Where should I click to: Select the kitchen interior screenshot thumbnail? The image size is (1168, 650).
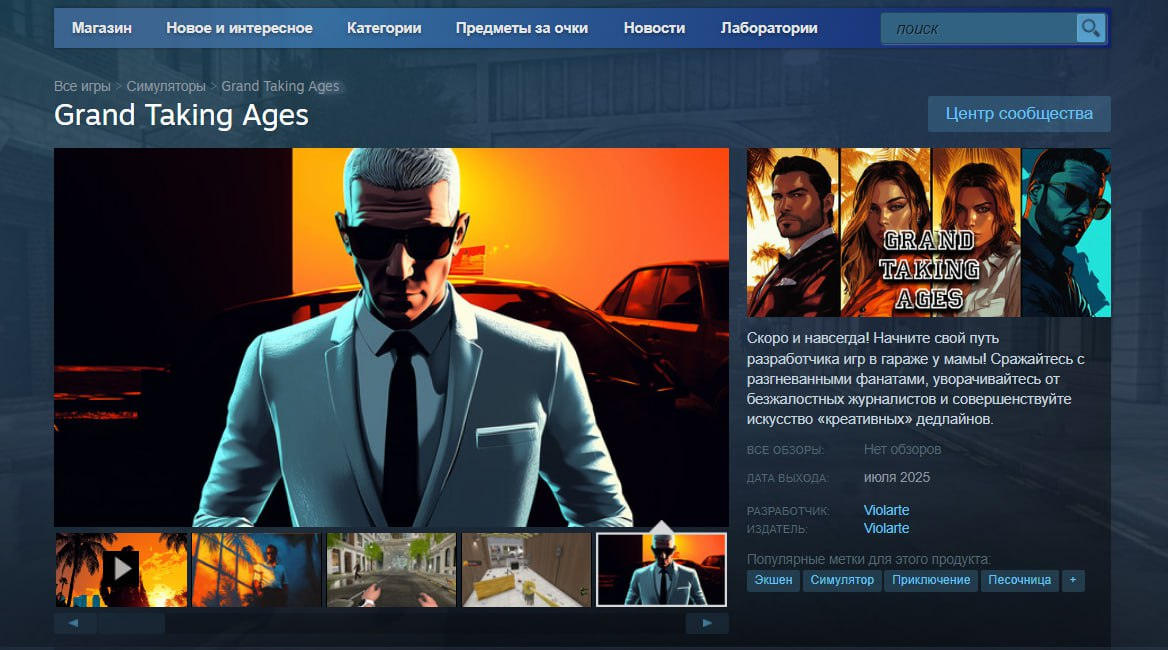[x=526, y=570]
